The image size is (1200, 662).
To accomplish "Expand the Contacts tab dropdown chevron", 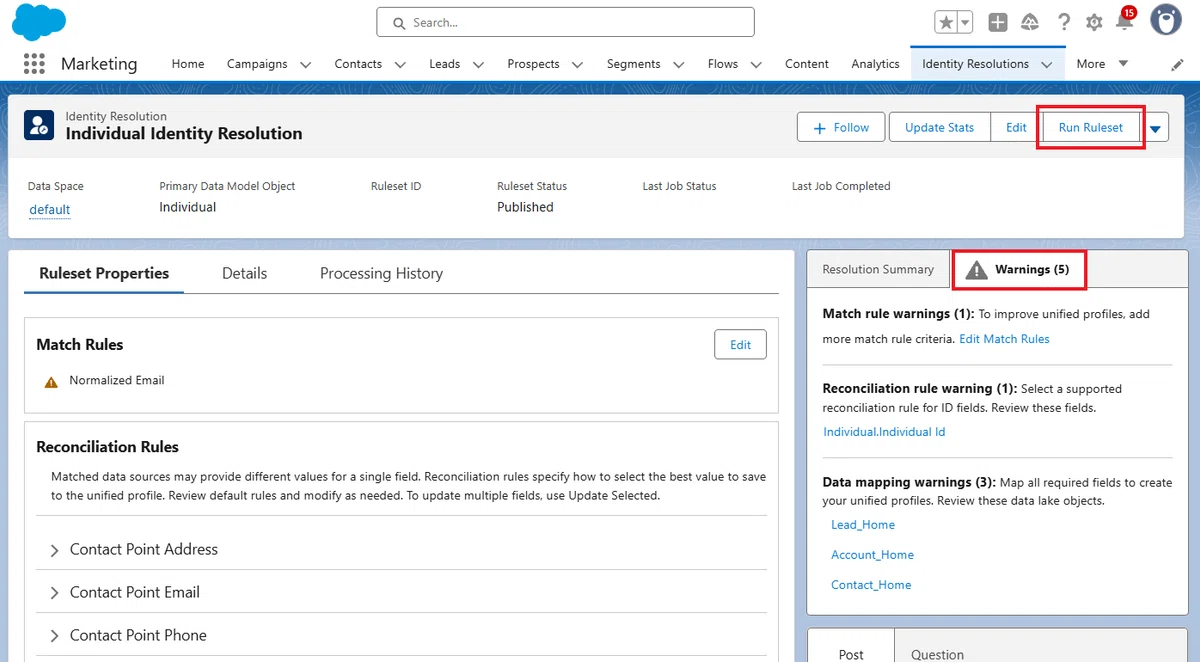I will (400, 64).
